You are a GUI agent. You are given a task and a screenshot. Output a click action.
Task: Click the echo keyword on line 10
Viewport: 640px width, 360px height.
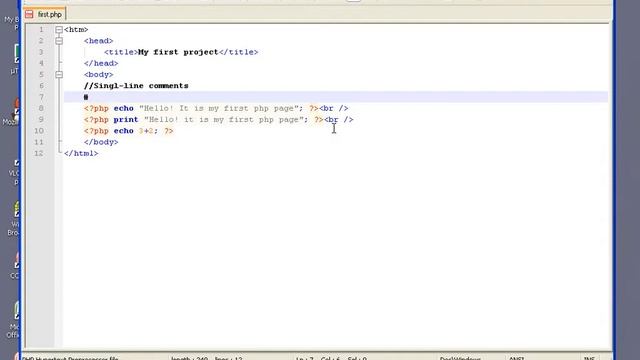(x=124, y=131)
